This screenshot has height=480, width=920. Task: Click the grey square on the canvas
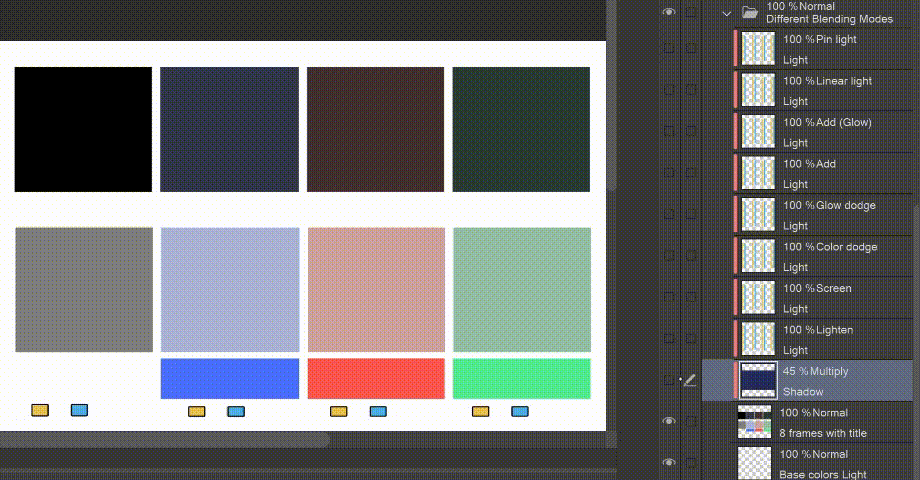pos(84,290)
